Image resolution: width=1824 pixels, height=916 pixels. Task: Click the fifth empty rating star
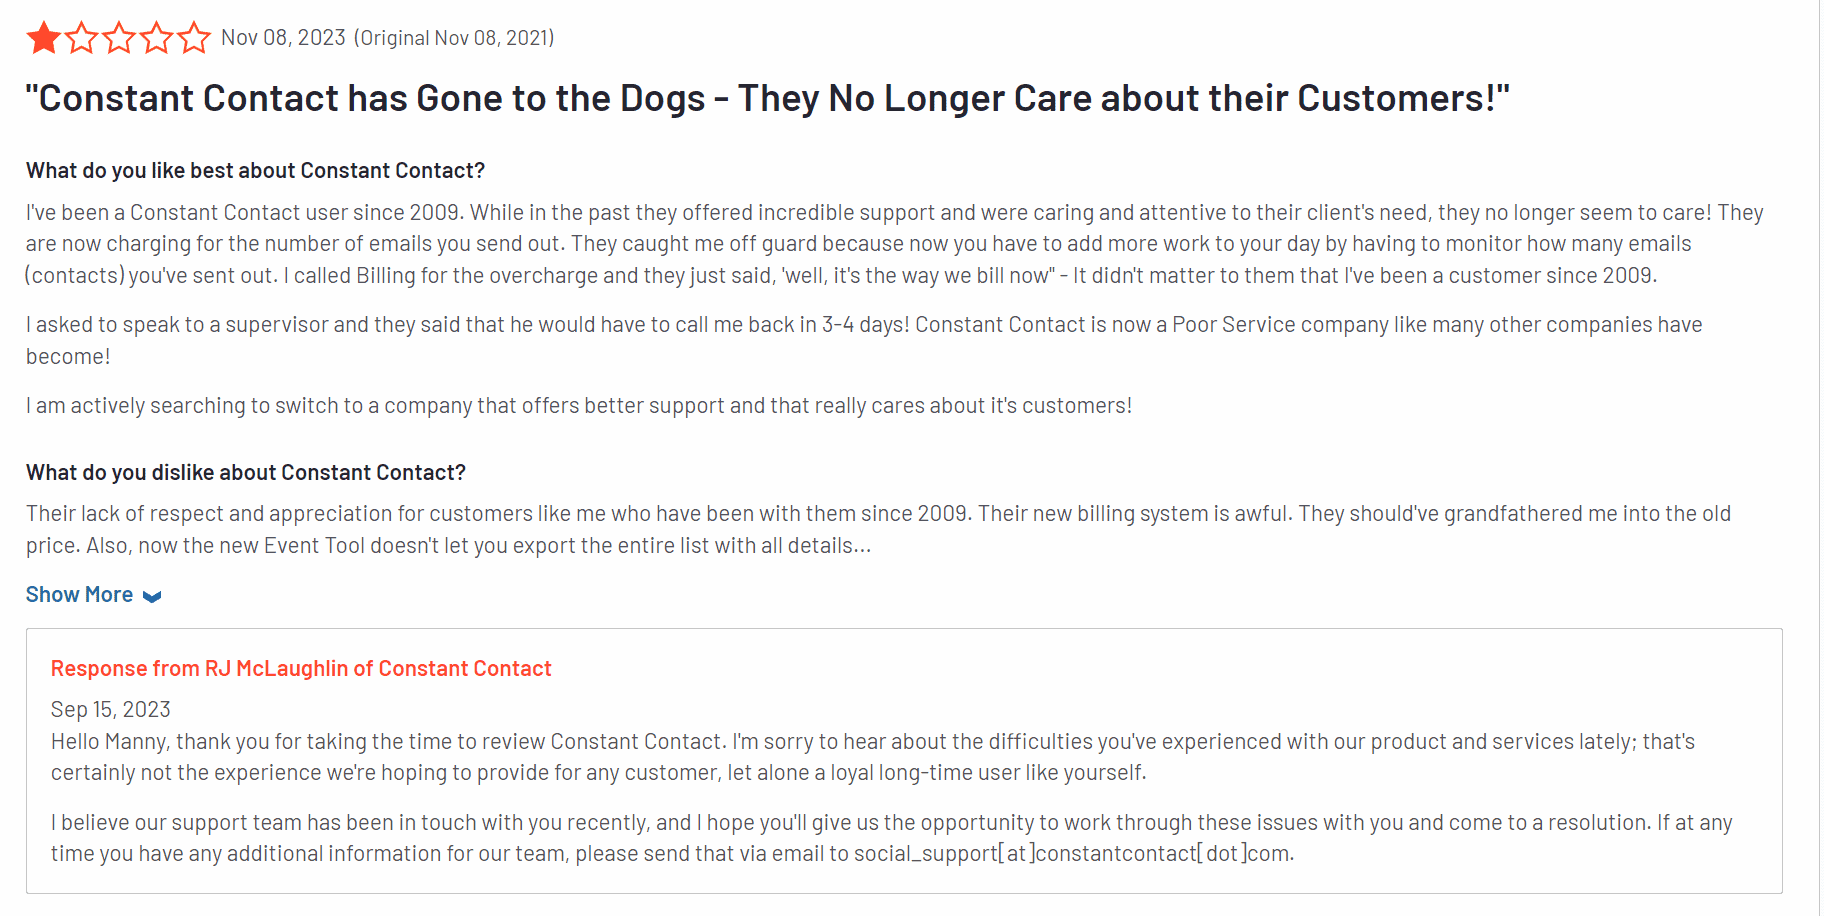pyautogui.click(x=194, y=38)
